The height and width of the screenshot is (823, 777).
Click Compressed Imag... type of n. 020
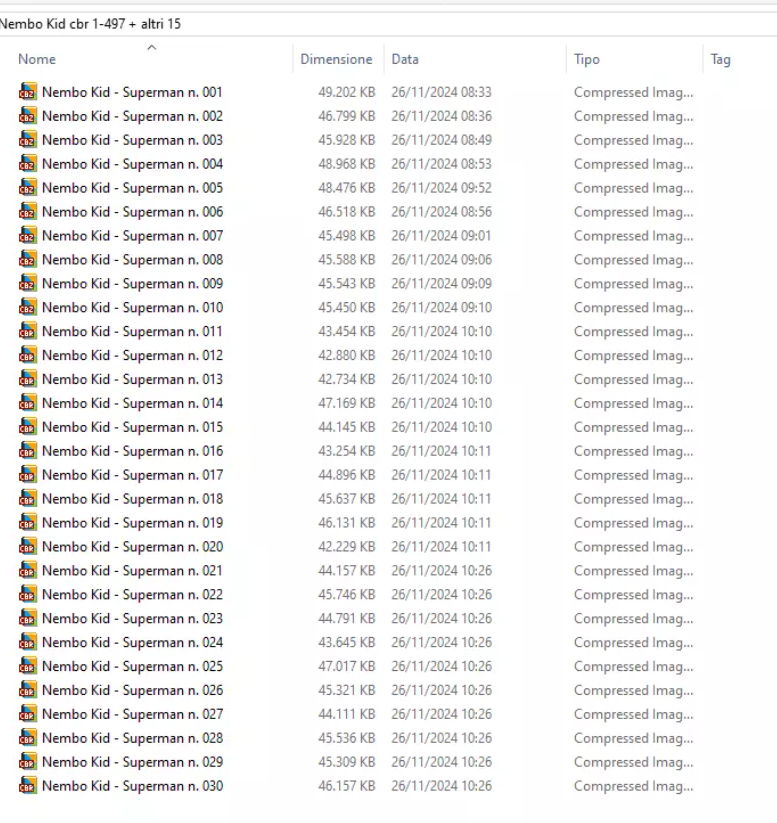pos(633,547)
